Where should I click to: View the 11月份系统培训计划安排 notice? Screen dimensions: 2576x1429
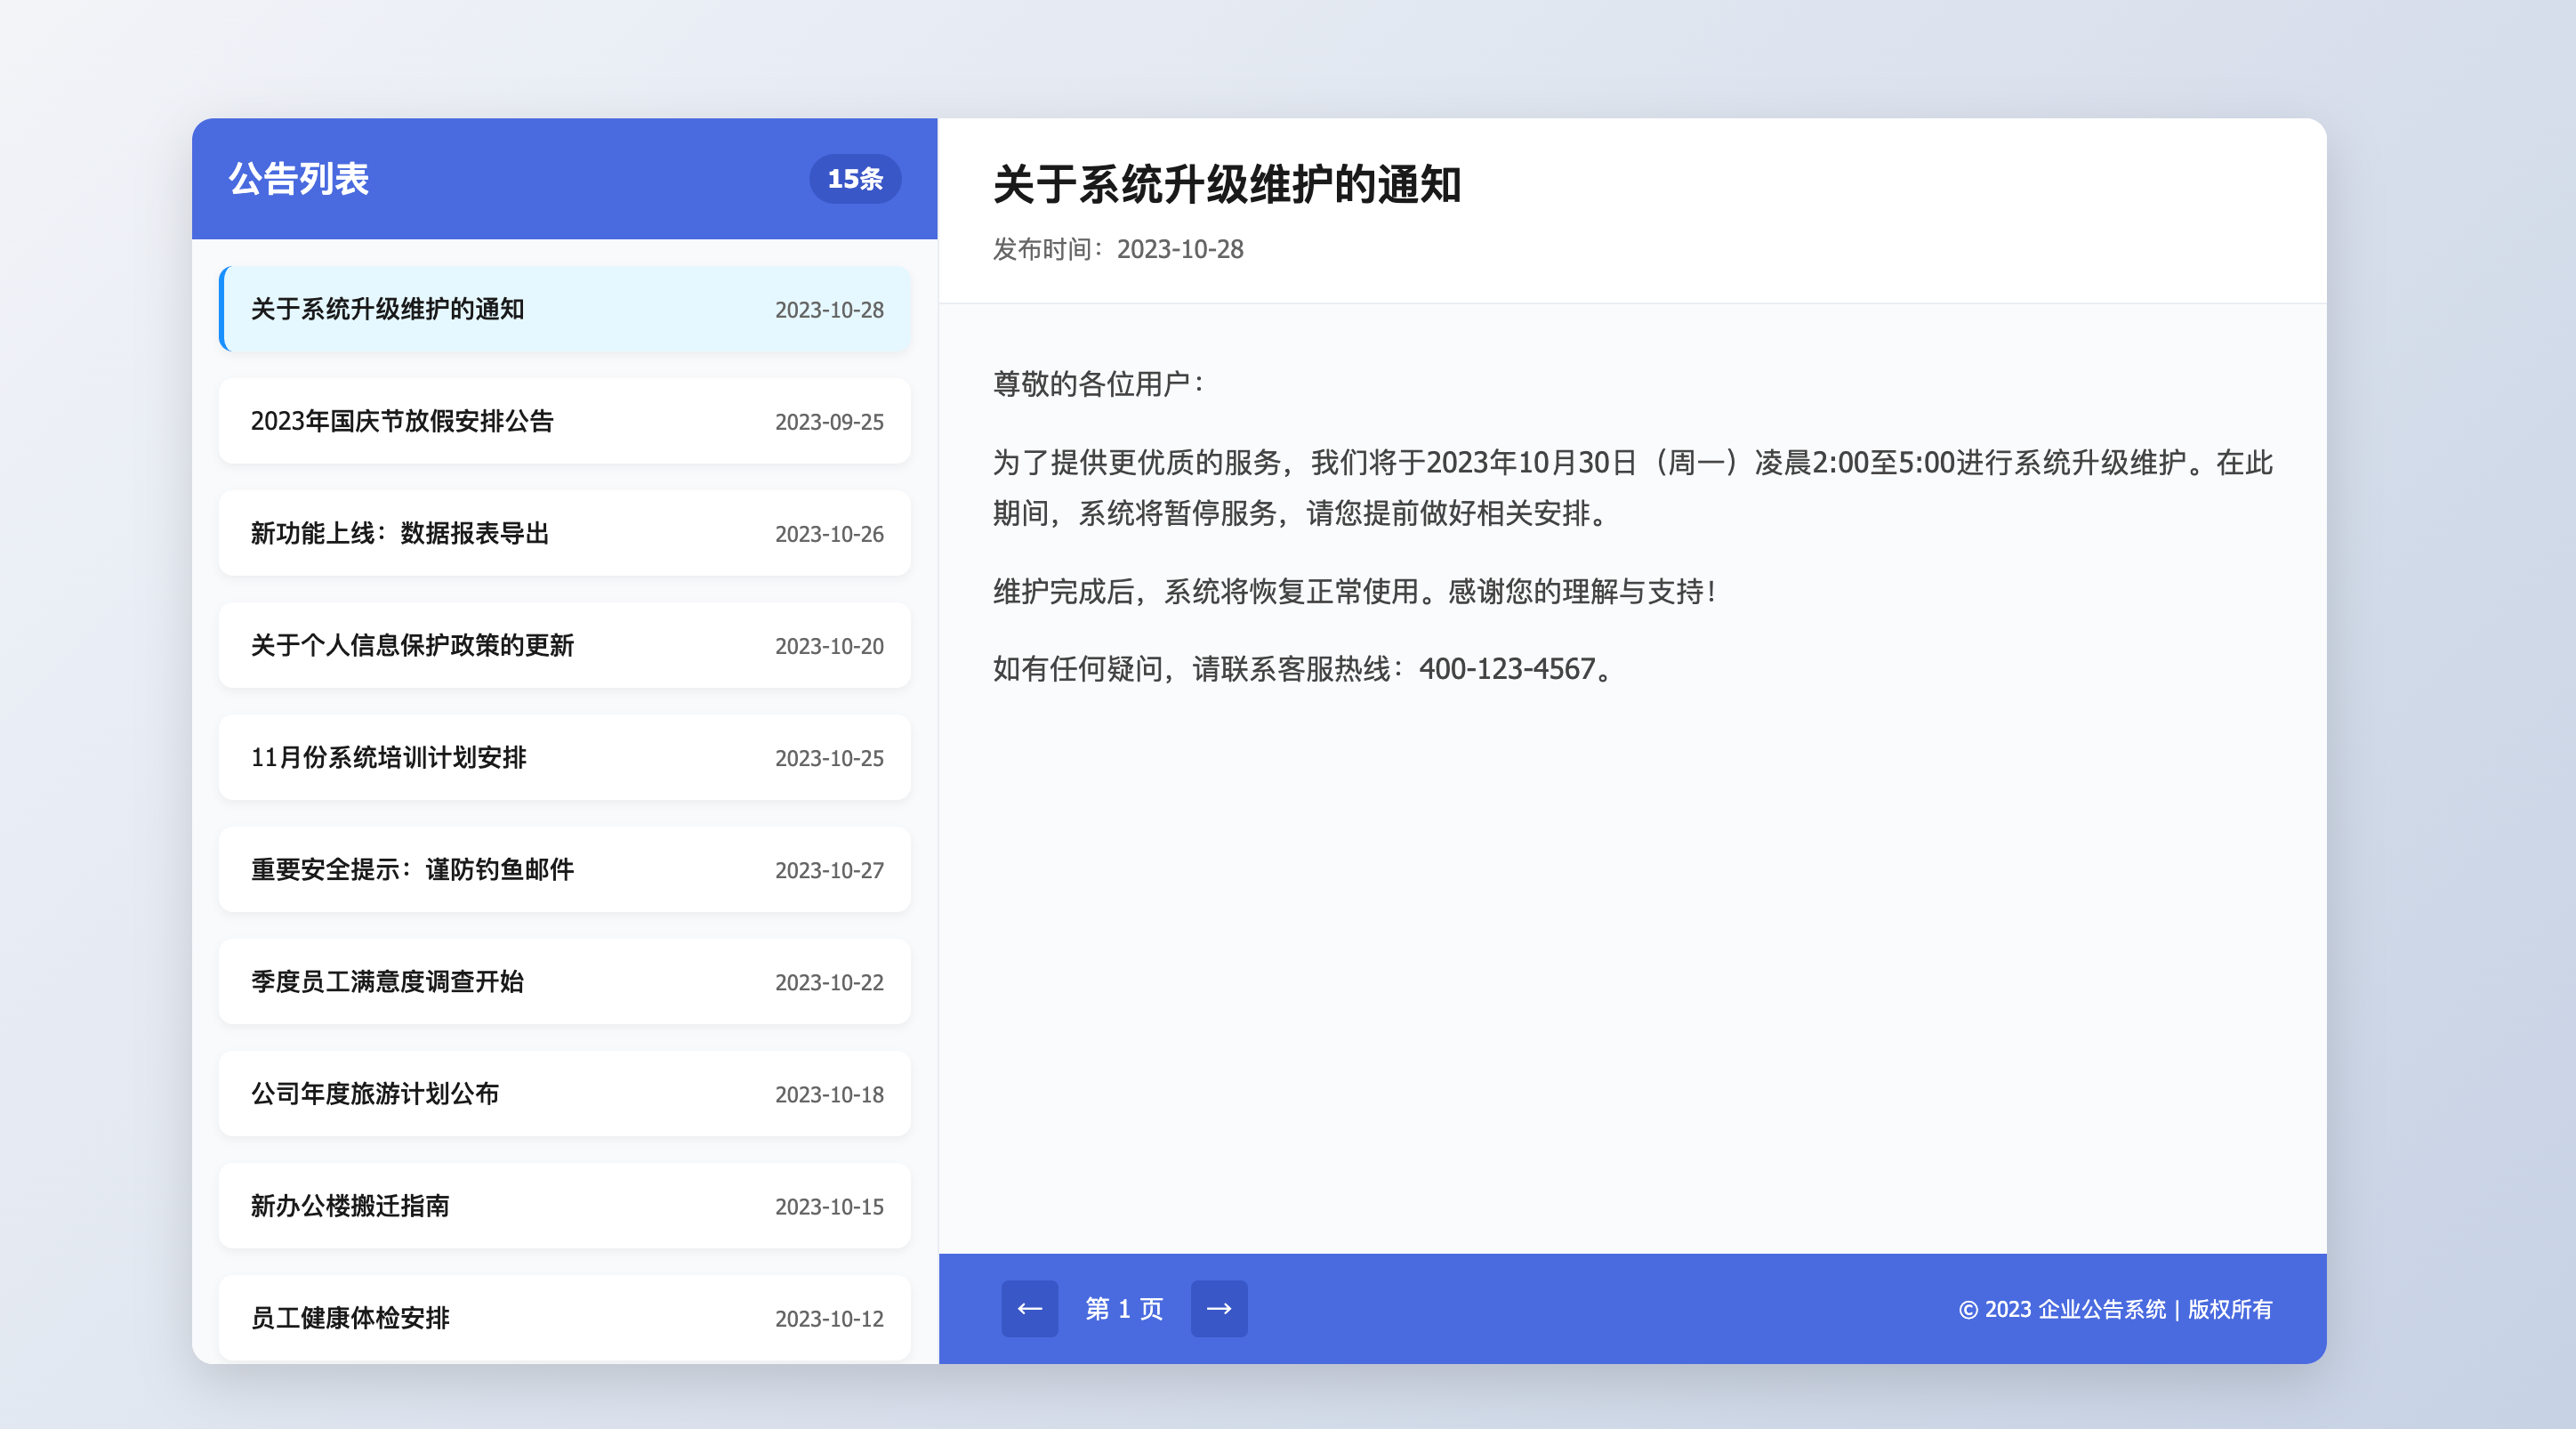coord(389,758)
